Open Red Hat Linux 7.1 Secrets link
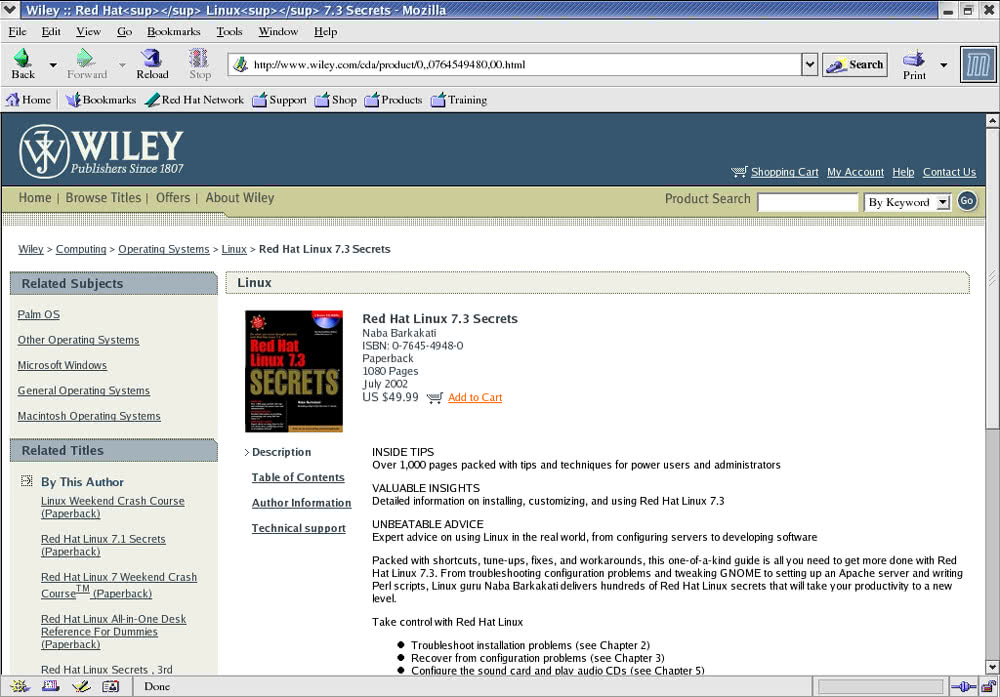The height and width of the screenshot is (697, 1000). click(x=103, y=545)
